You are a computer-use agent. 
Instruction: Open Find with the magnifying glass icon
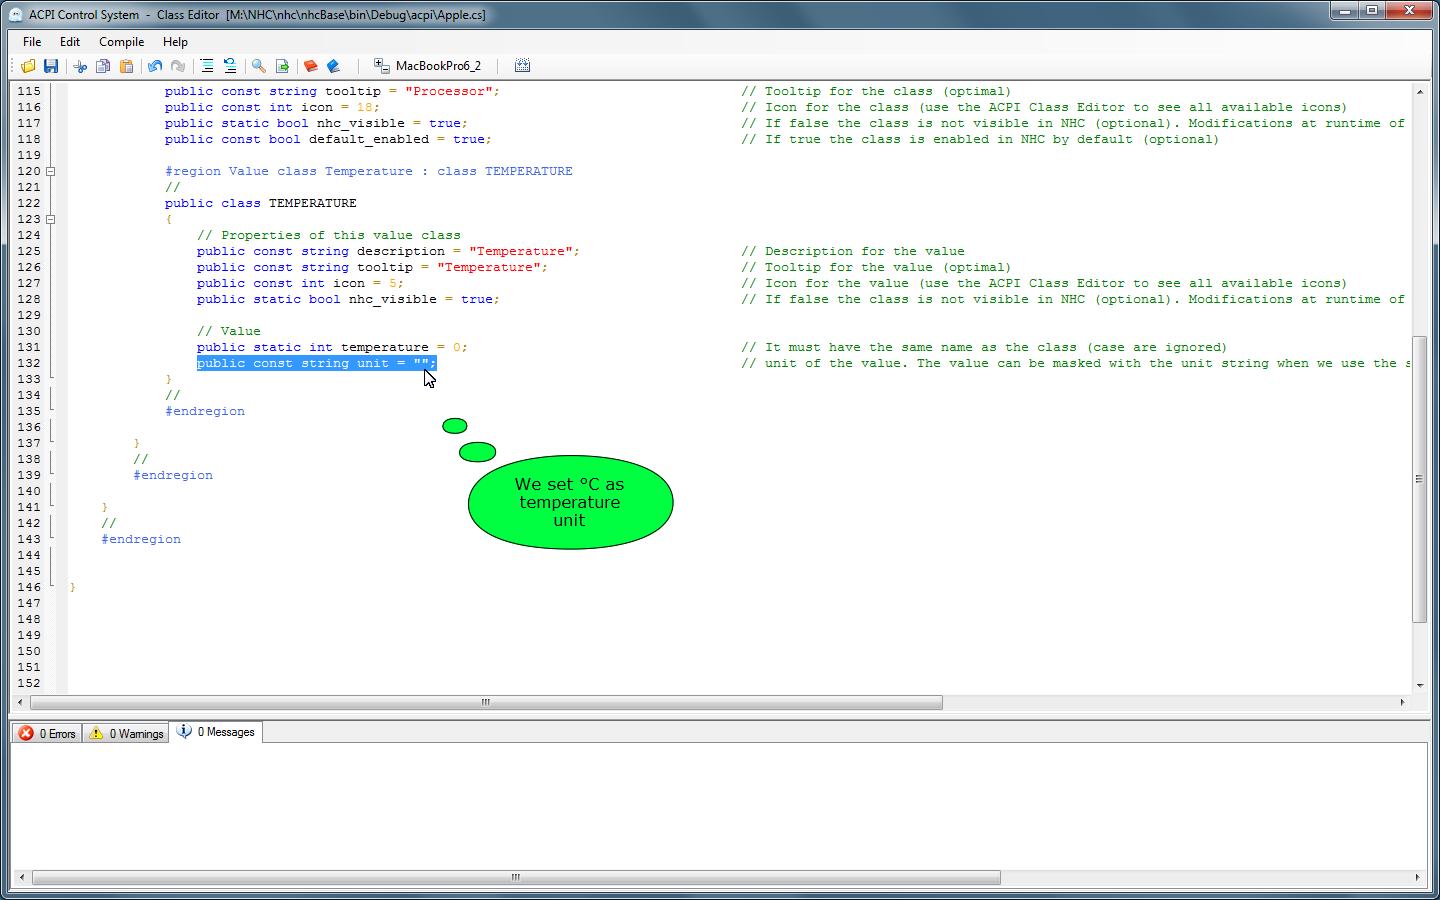(x=259, y=66)
